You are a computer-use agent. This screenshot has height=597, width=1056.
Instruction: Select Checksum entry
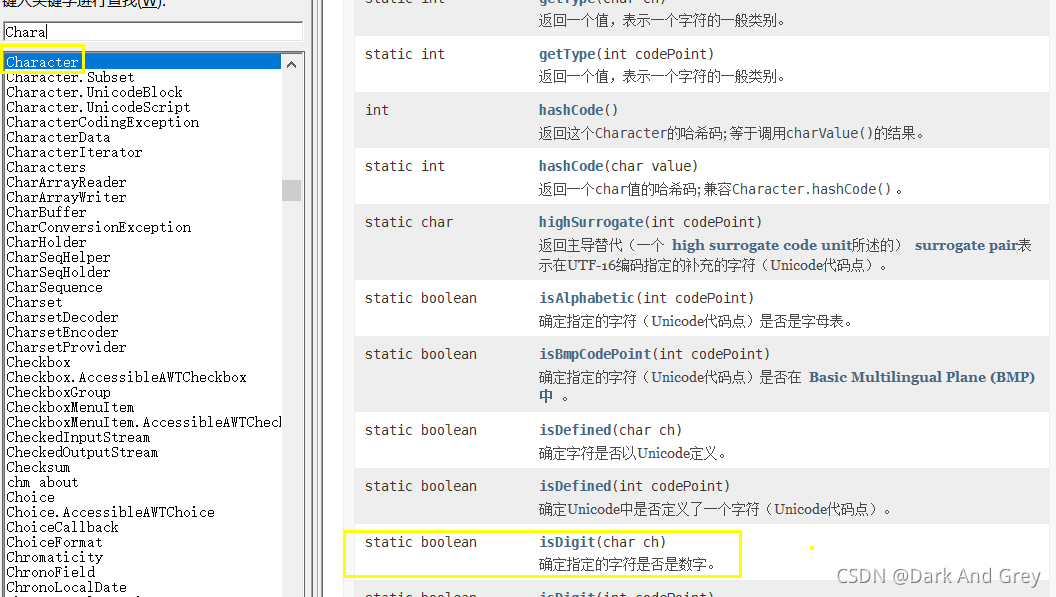pyautogui.click(x=38, y=467)
